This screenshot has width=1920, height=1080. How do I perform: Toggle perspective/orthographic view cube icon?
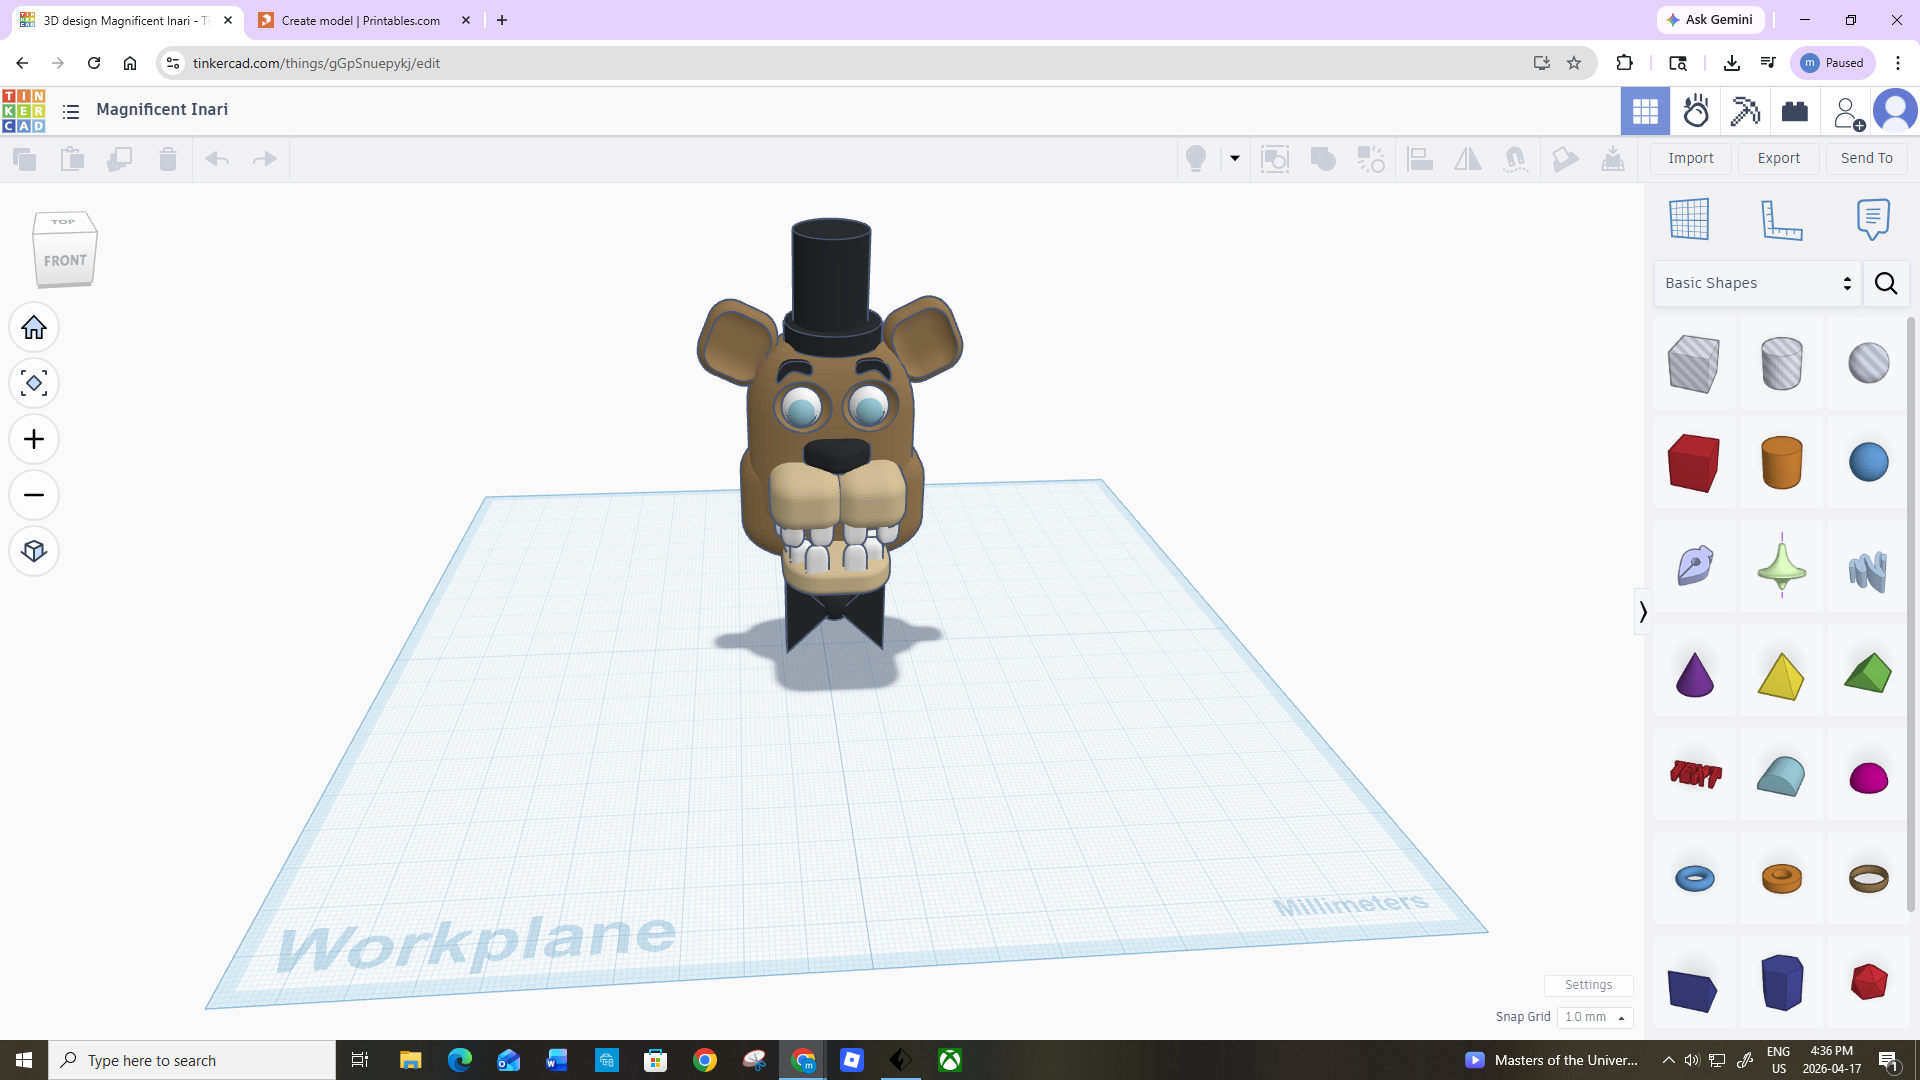pos(34,551)
